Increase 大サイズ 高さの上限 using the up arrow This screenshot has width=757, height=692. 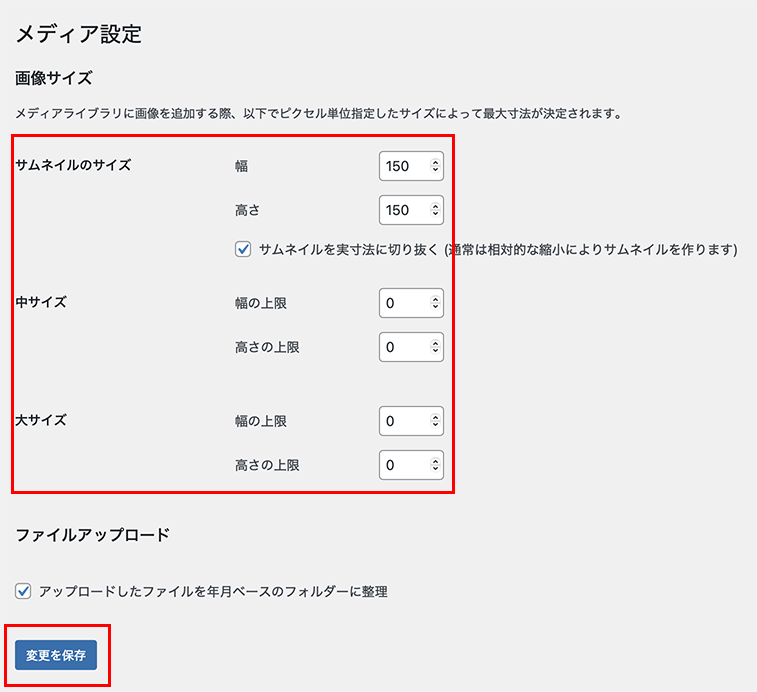pyautogui.click(x=435, y=461)
